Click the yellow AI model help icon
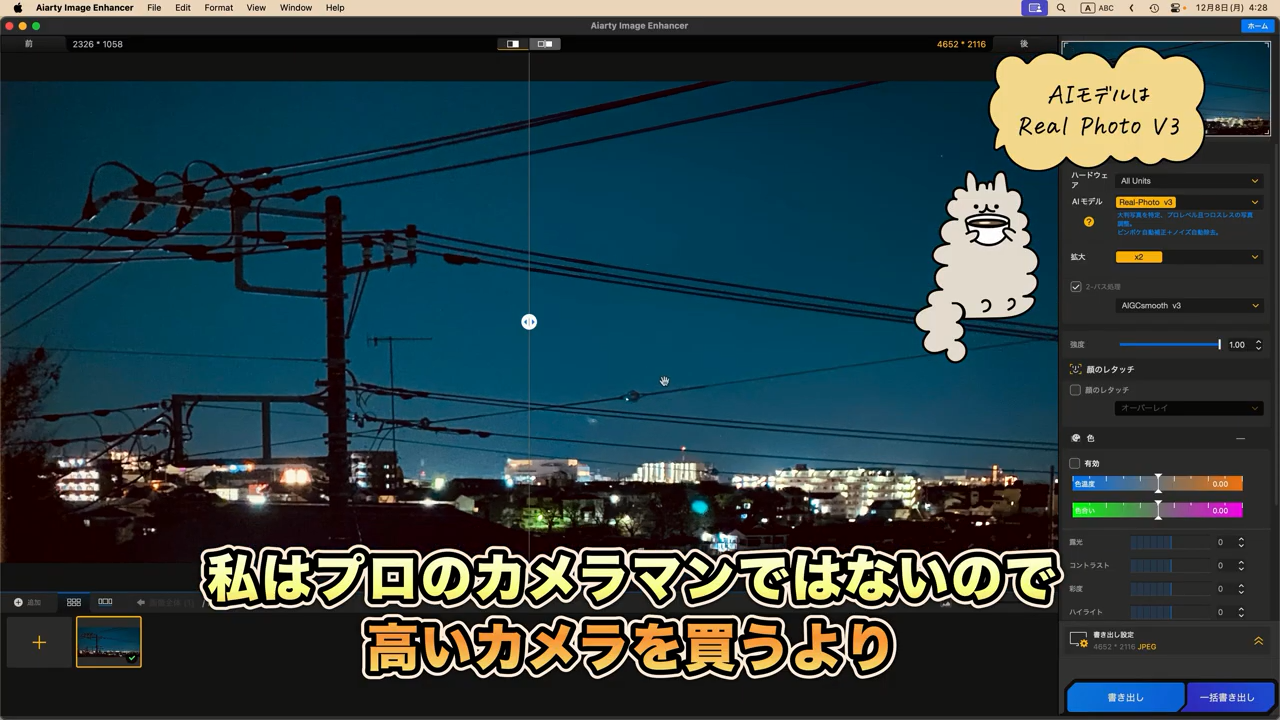The height and width of the screenshot is (720, 1280). [x=1089, y=222]
